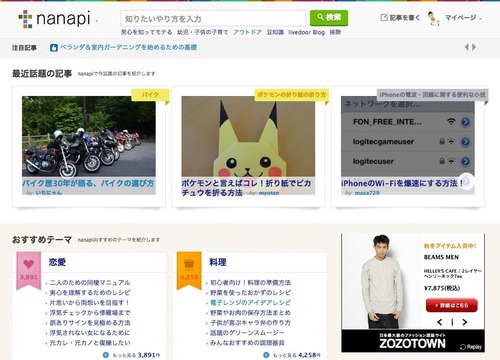The width and height of the screenshot is (500, 360).
Task: Click 二人のための同棲マニュアル
Action: point(90,283)
